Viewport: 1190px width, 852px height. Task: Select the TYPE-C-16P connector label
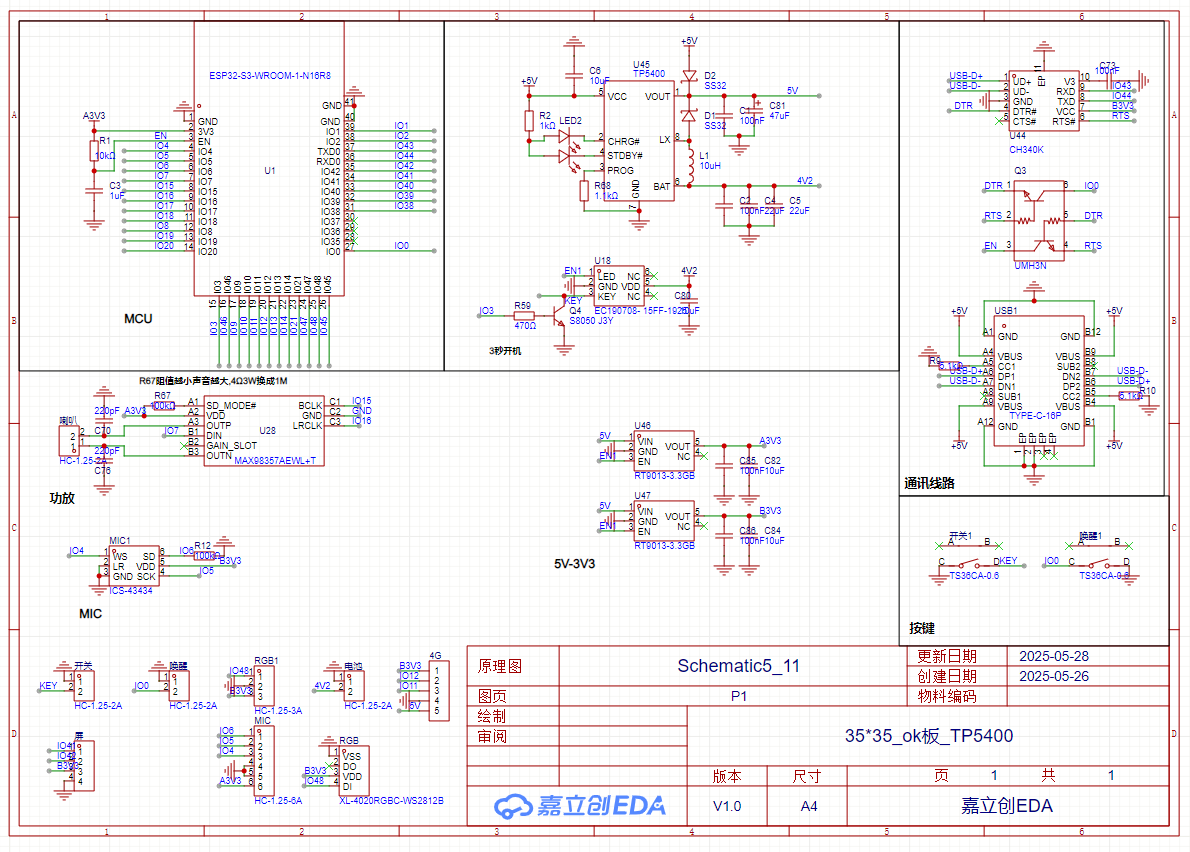(x=1034, y=416)
